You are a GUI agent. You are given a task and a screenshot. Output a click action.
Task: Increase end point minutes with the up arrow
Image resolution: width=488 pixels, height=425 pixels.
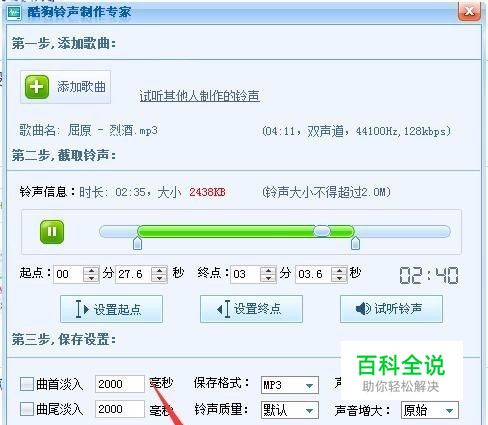(268, 271)
